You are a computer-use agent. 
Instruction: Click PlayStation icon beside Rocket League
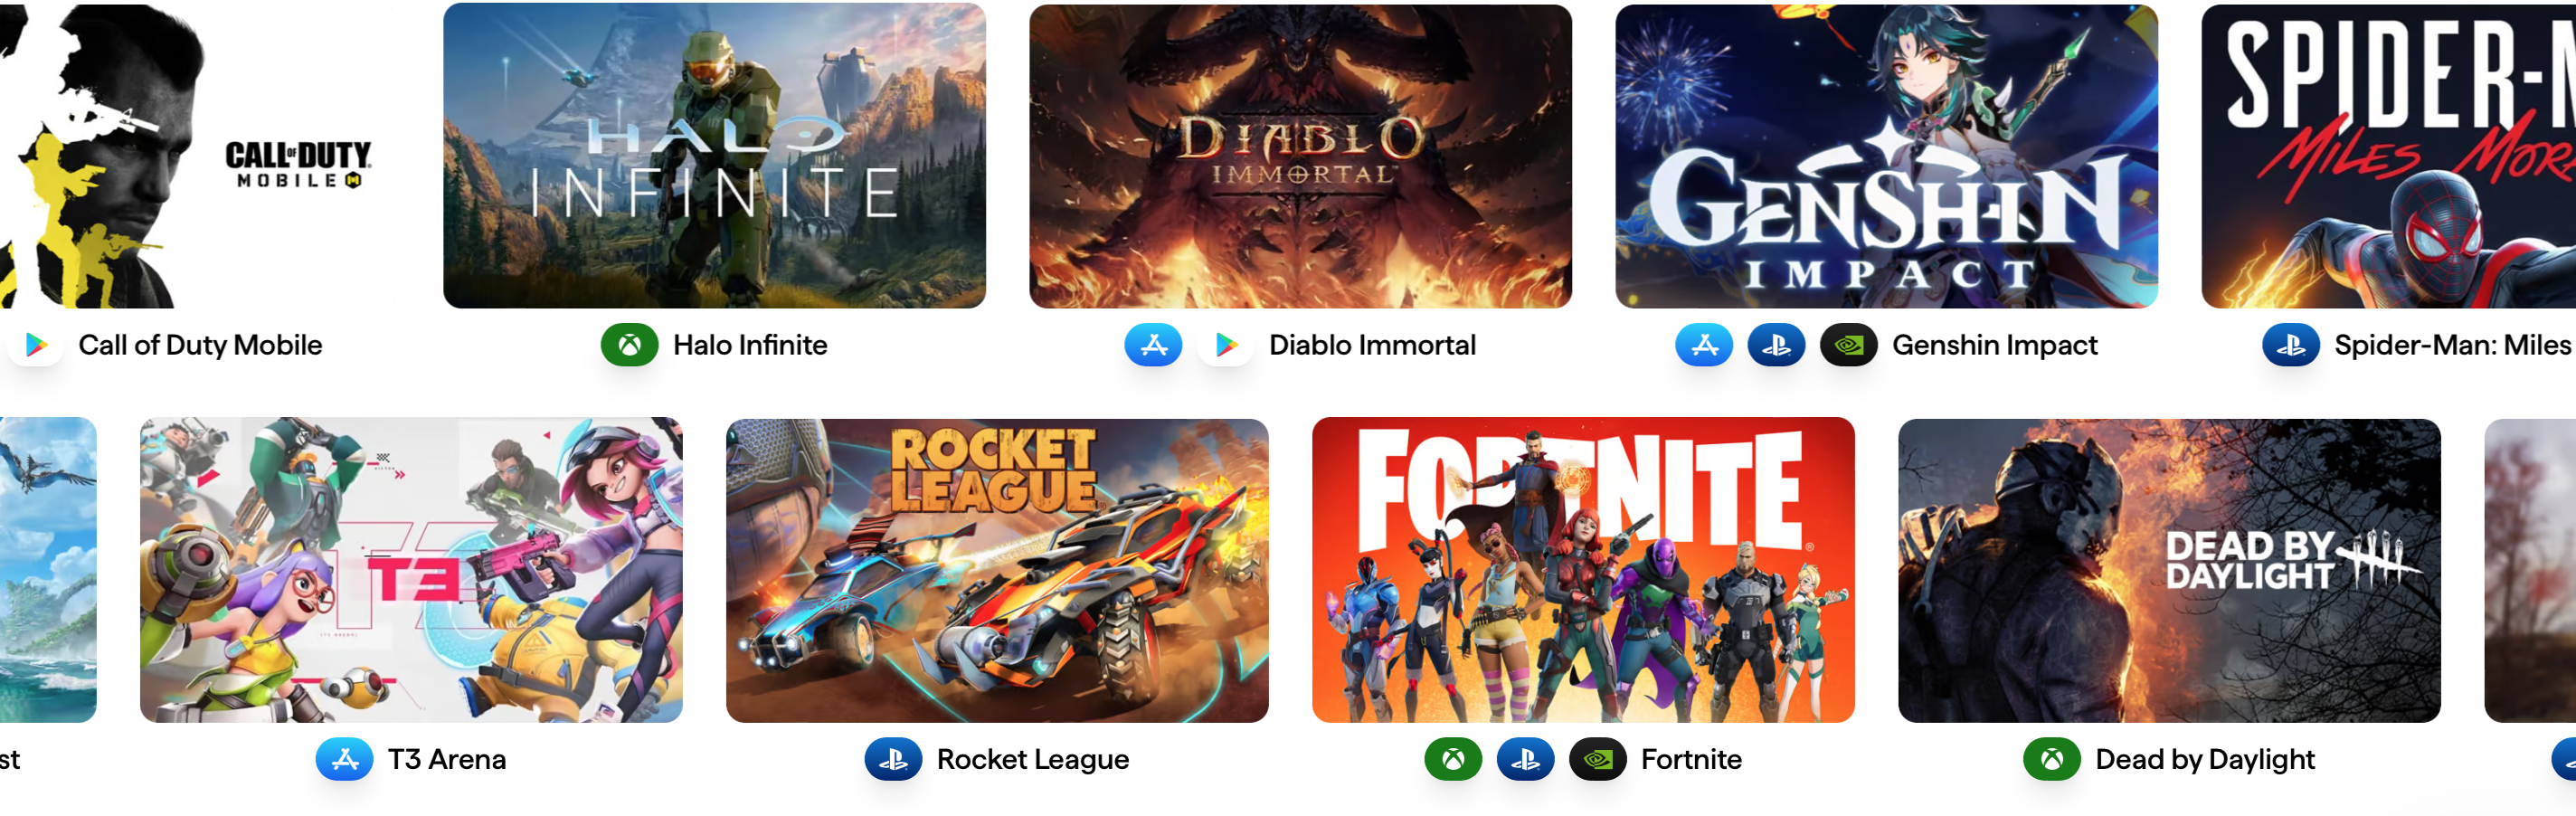click(x=893, y=759)
